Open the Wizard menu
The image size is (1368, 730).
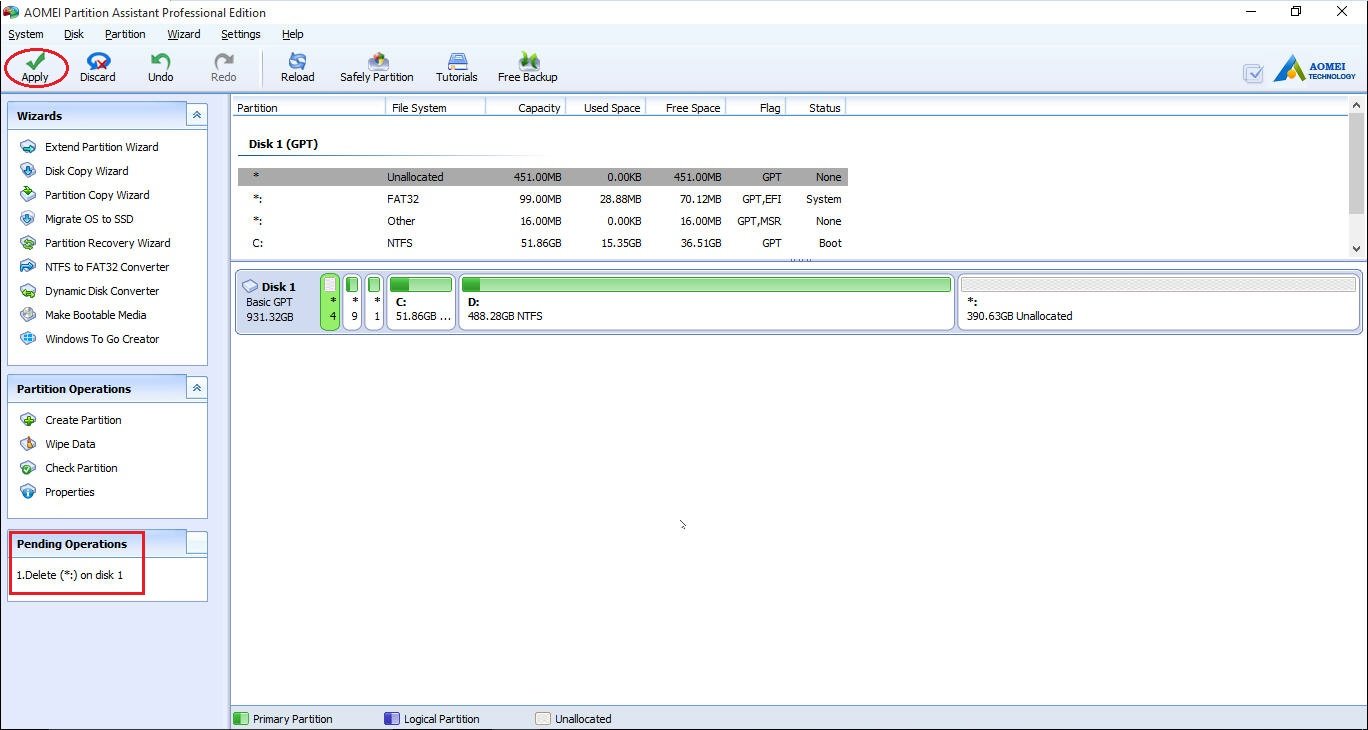[x=184, y=34]
